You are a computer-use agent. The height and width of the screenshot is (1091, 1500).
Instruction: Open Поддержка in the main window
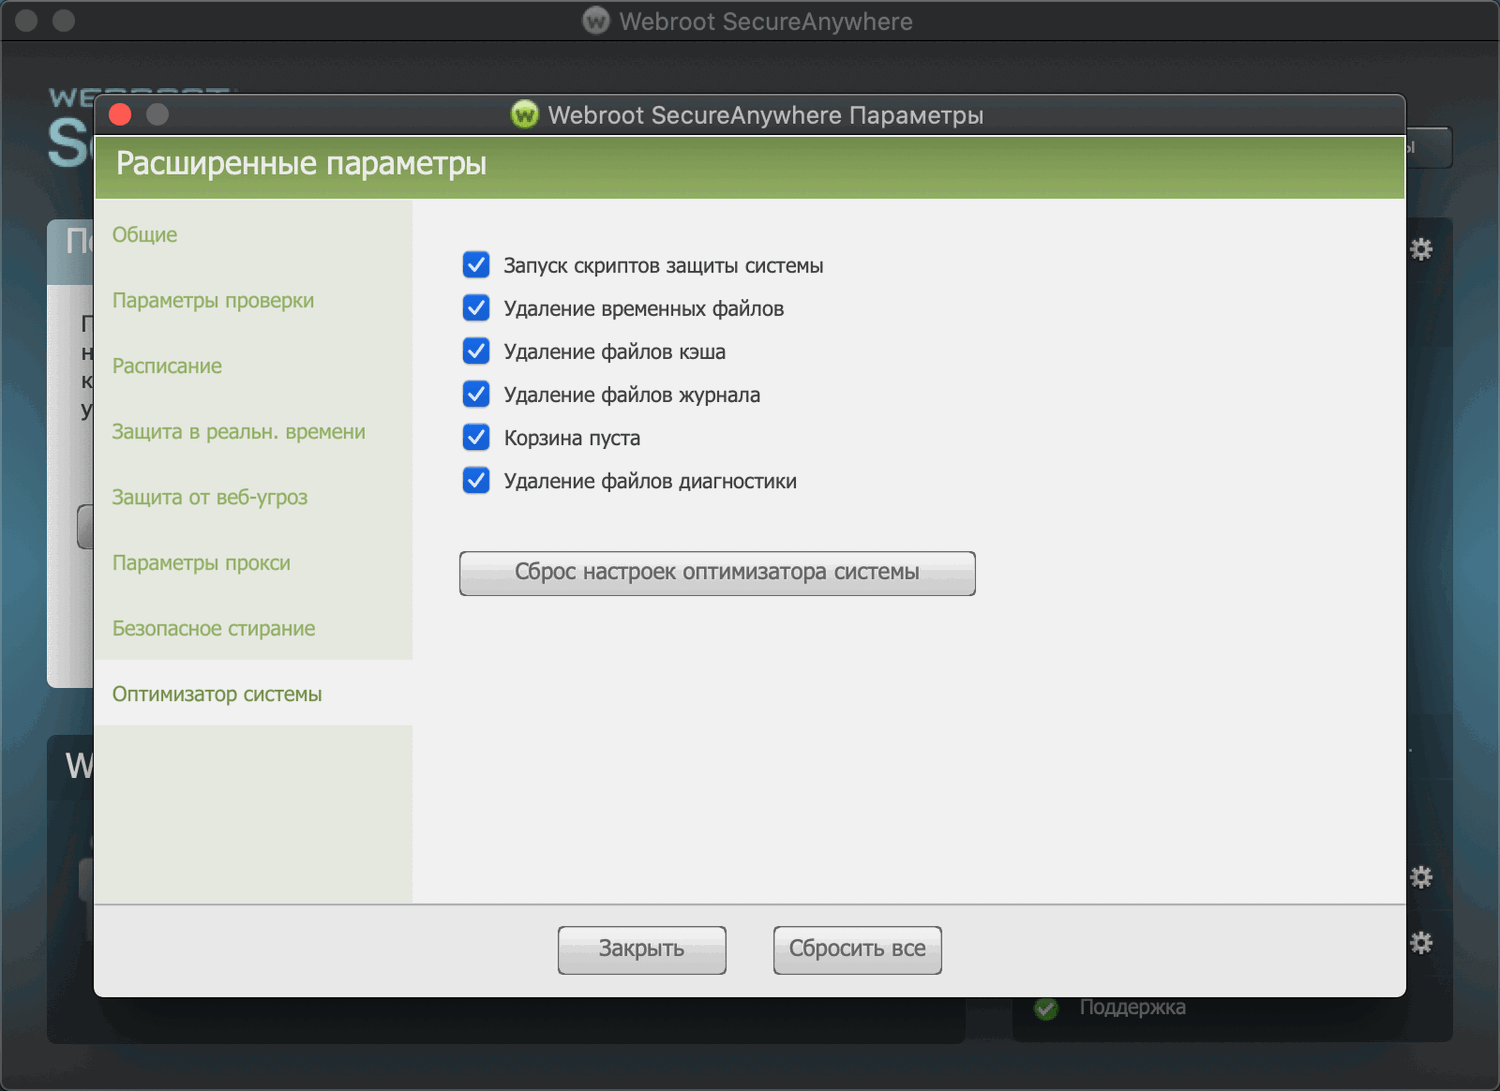(1133, 1007)
